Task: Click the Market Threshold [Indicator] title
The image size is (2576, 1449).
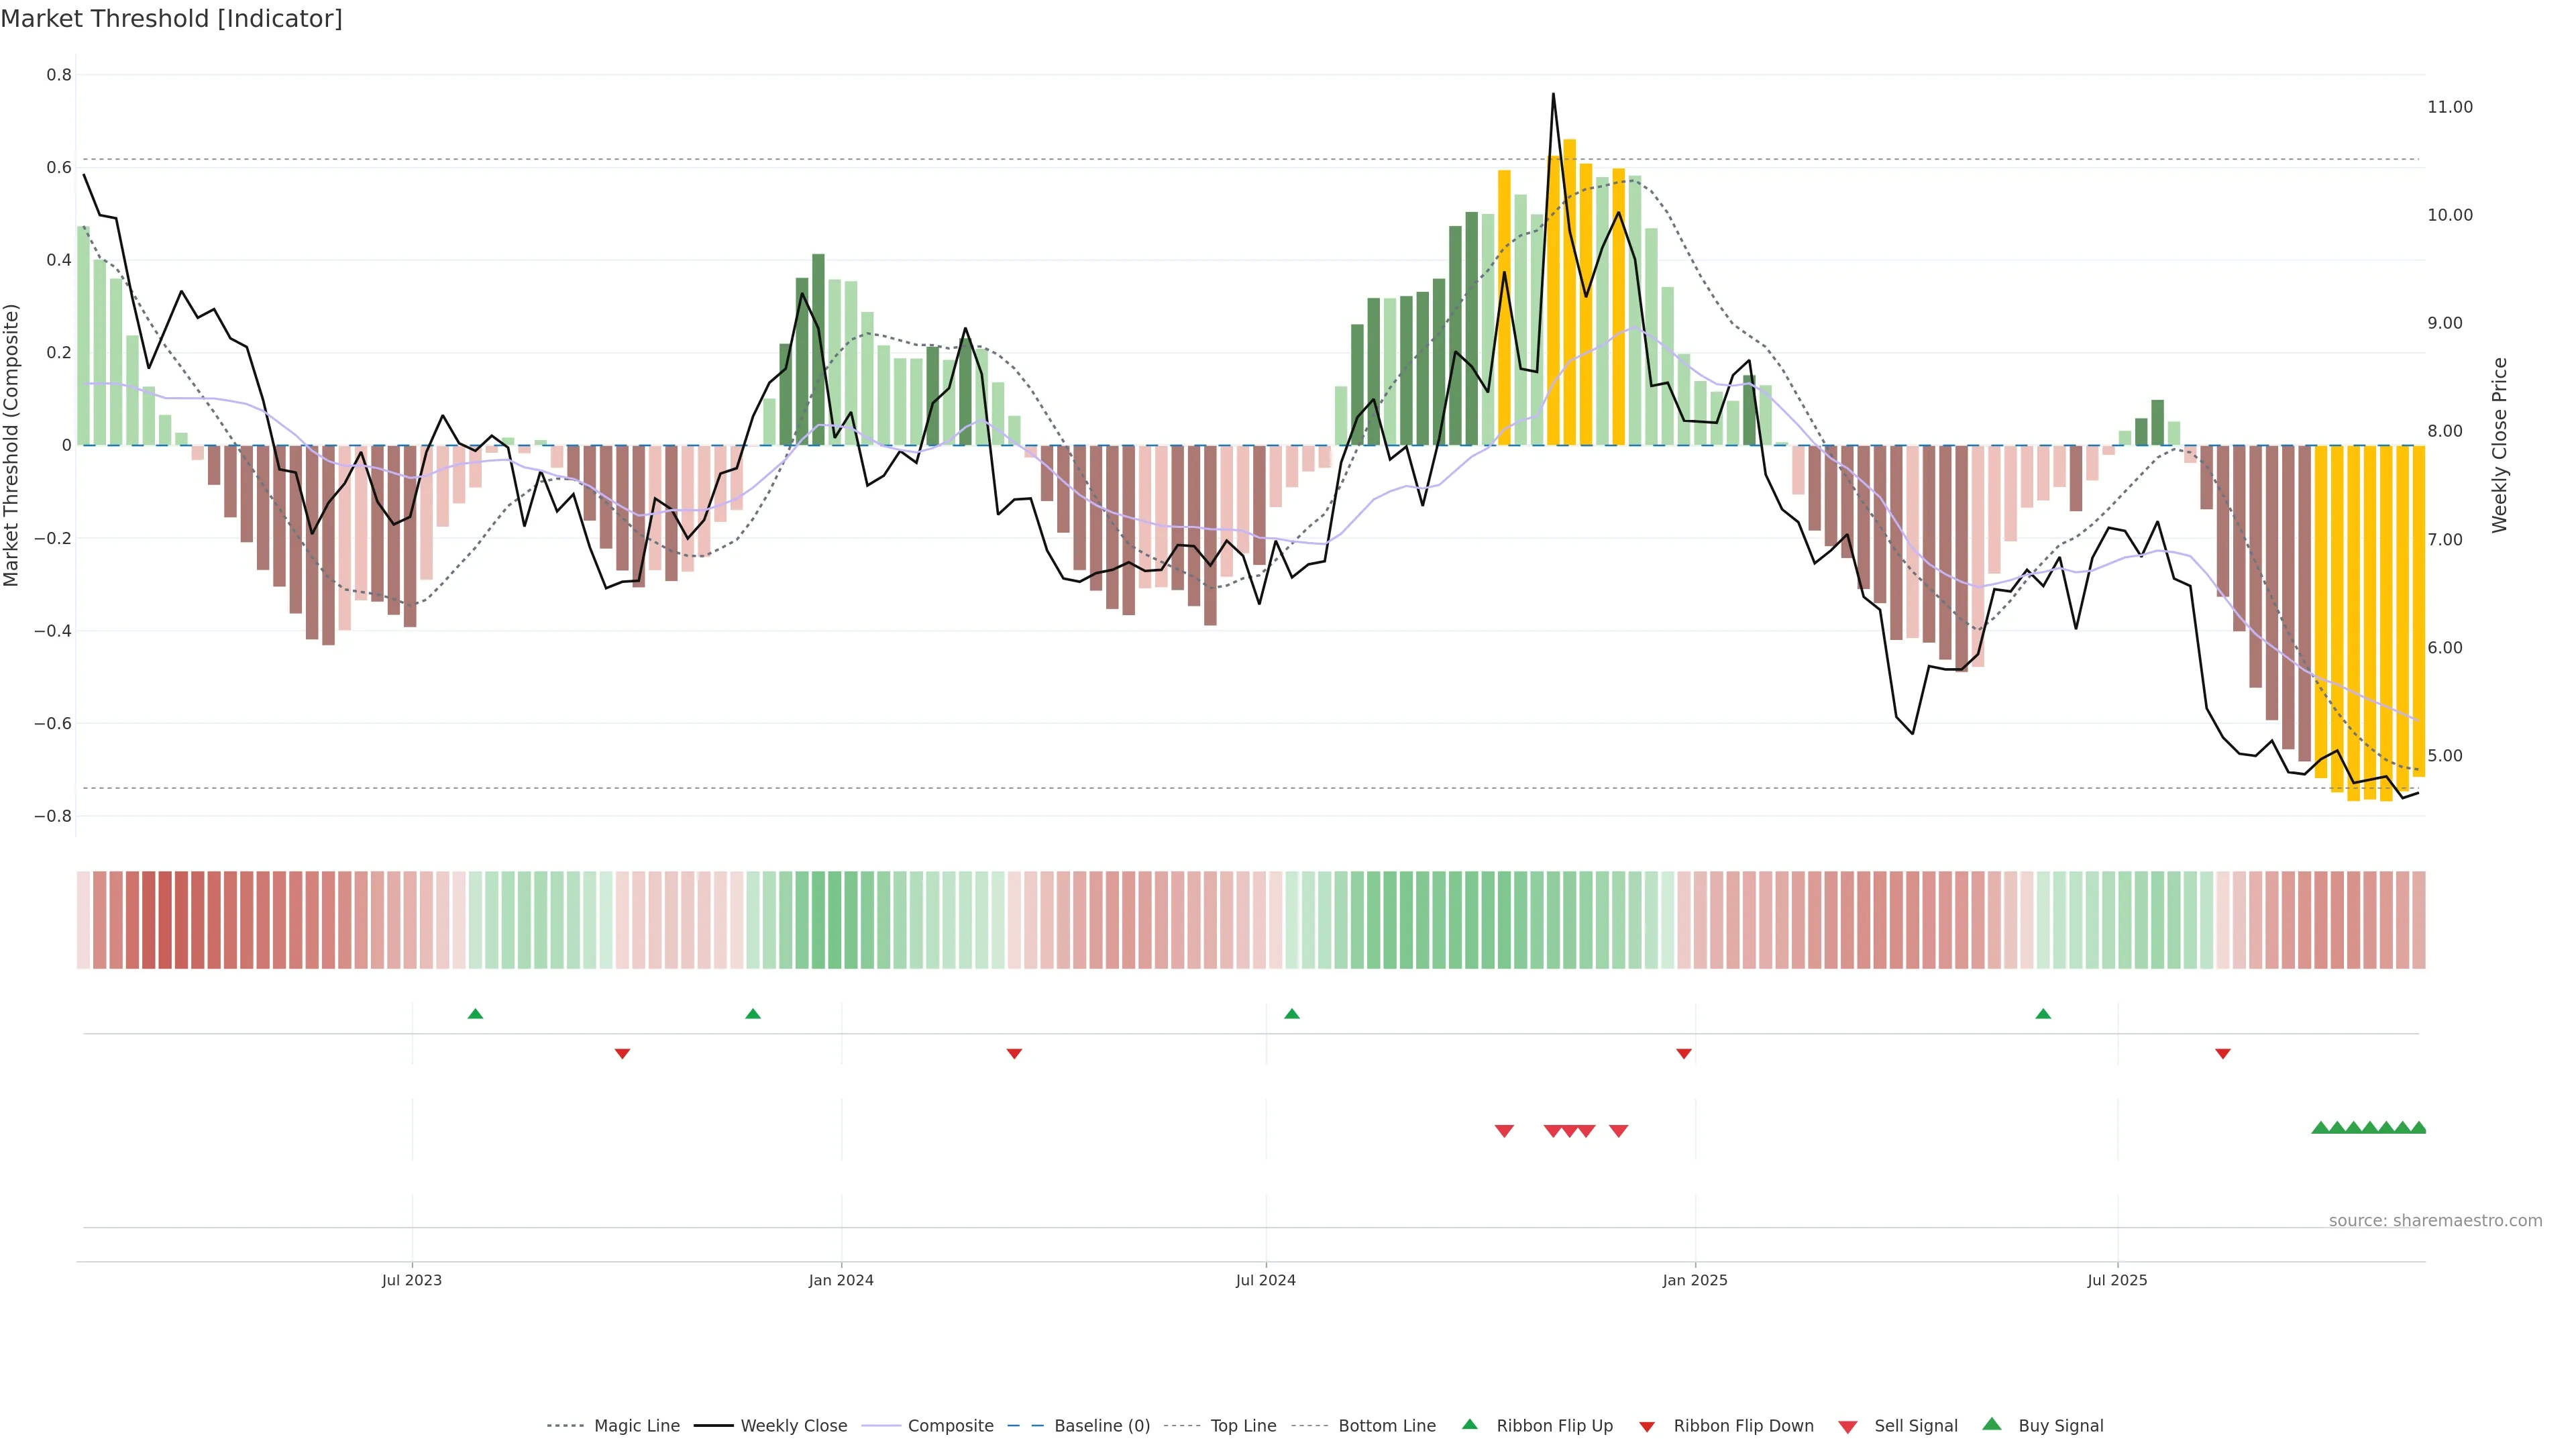Action: coord(172,19)
